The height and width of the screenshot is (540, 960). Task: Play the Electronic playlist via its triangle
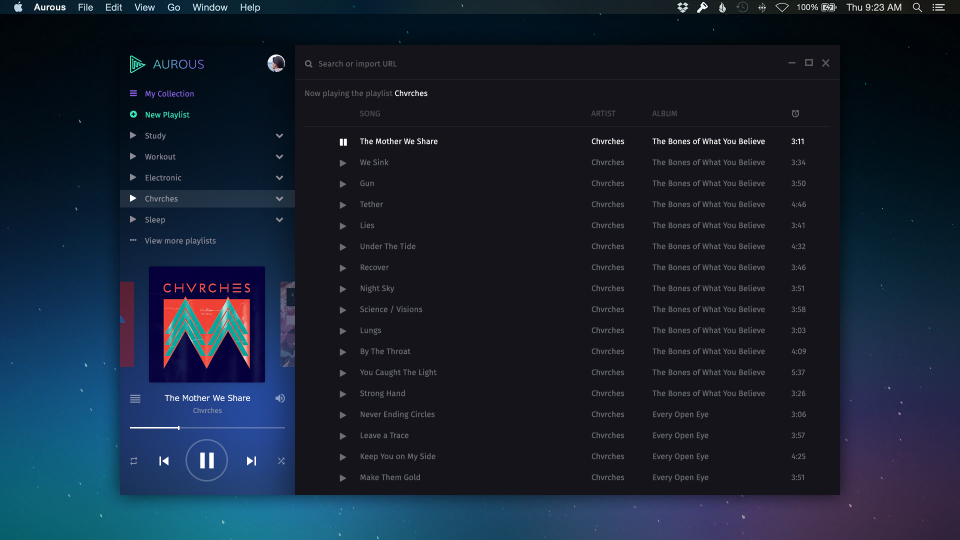pos(133,177)
